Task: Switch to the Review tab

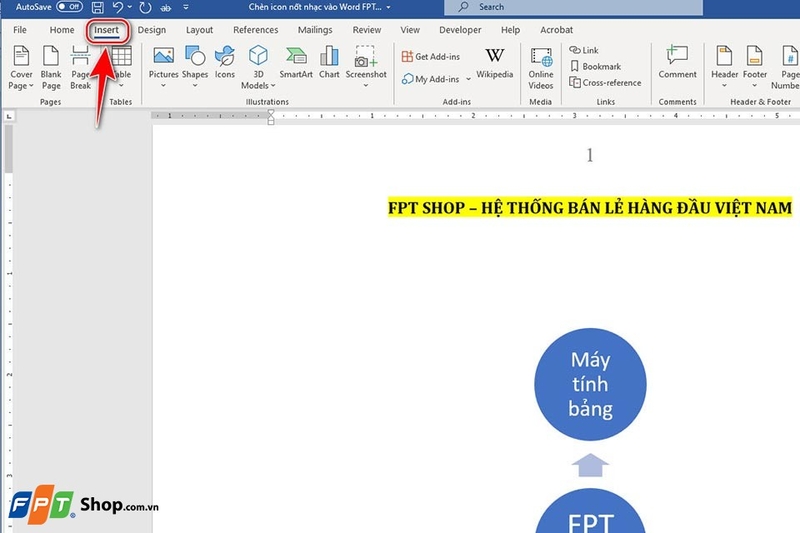Action: (367, 30)
